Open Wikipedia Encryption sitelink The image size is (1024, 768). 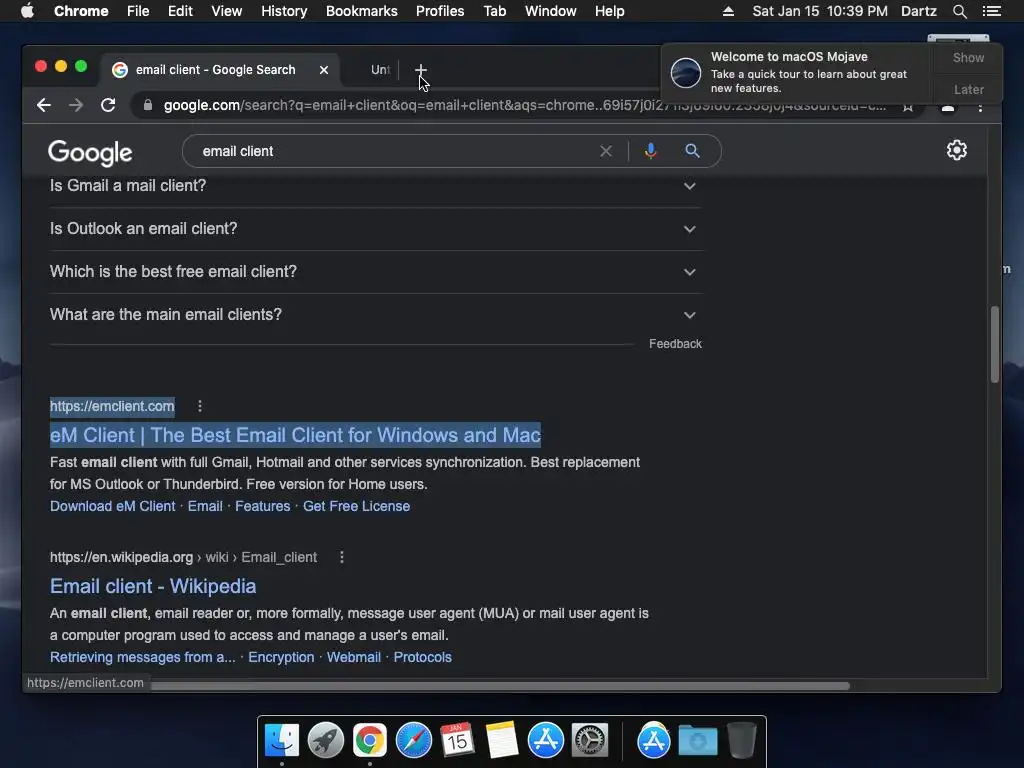(281, 657)
